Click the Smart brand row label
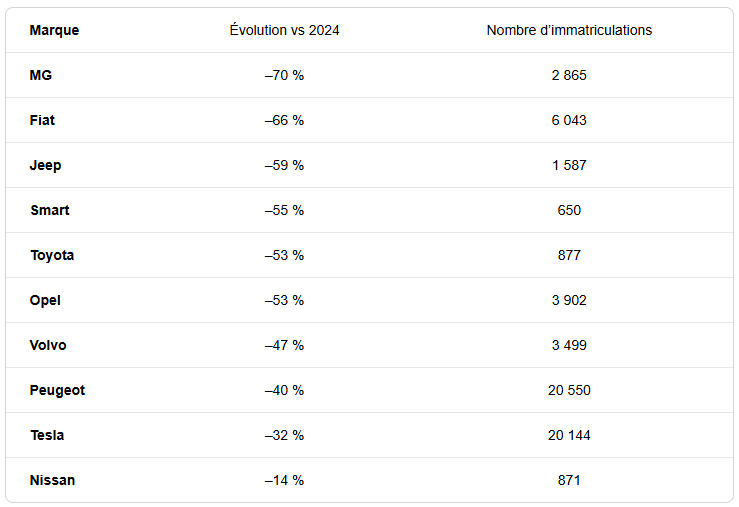This screenshot has width=739, height=507. tap(50, 210)
